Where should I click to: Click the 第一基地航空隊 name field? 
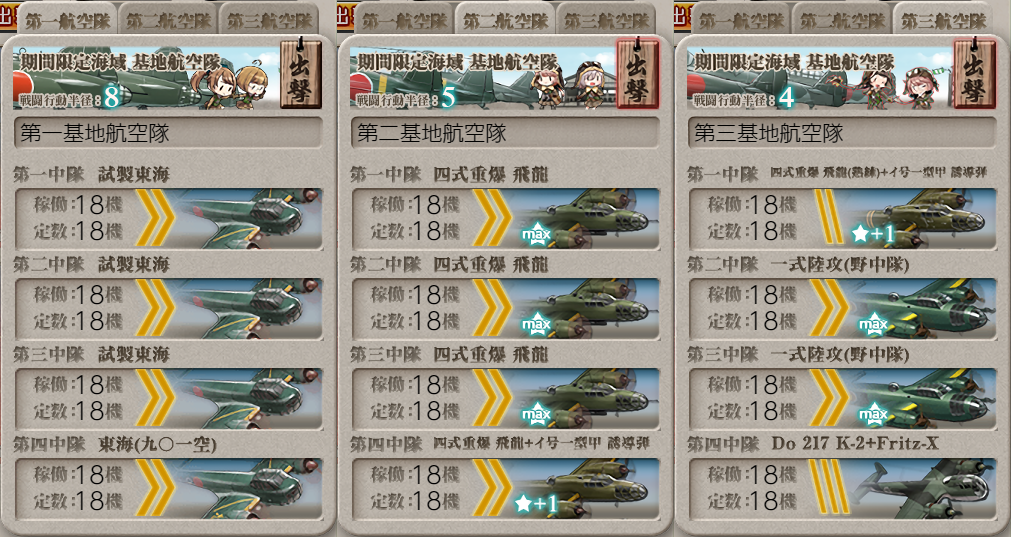pyautogui.click(x=168, y=133)
